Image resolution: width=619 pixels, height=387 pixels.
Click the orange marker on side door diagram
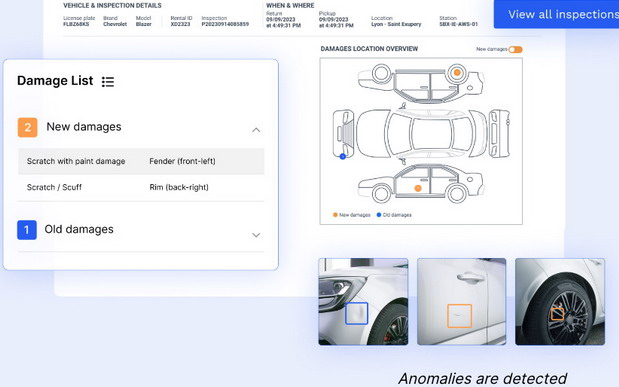[418, 188]
